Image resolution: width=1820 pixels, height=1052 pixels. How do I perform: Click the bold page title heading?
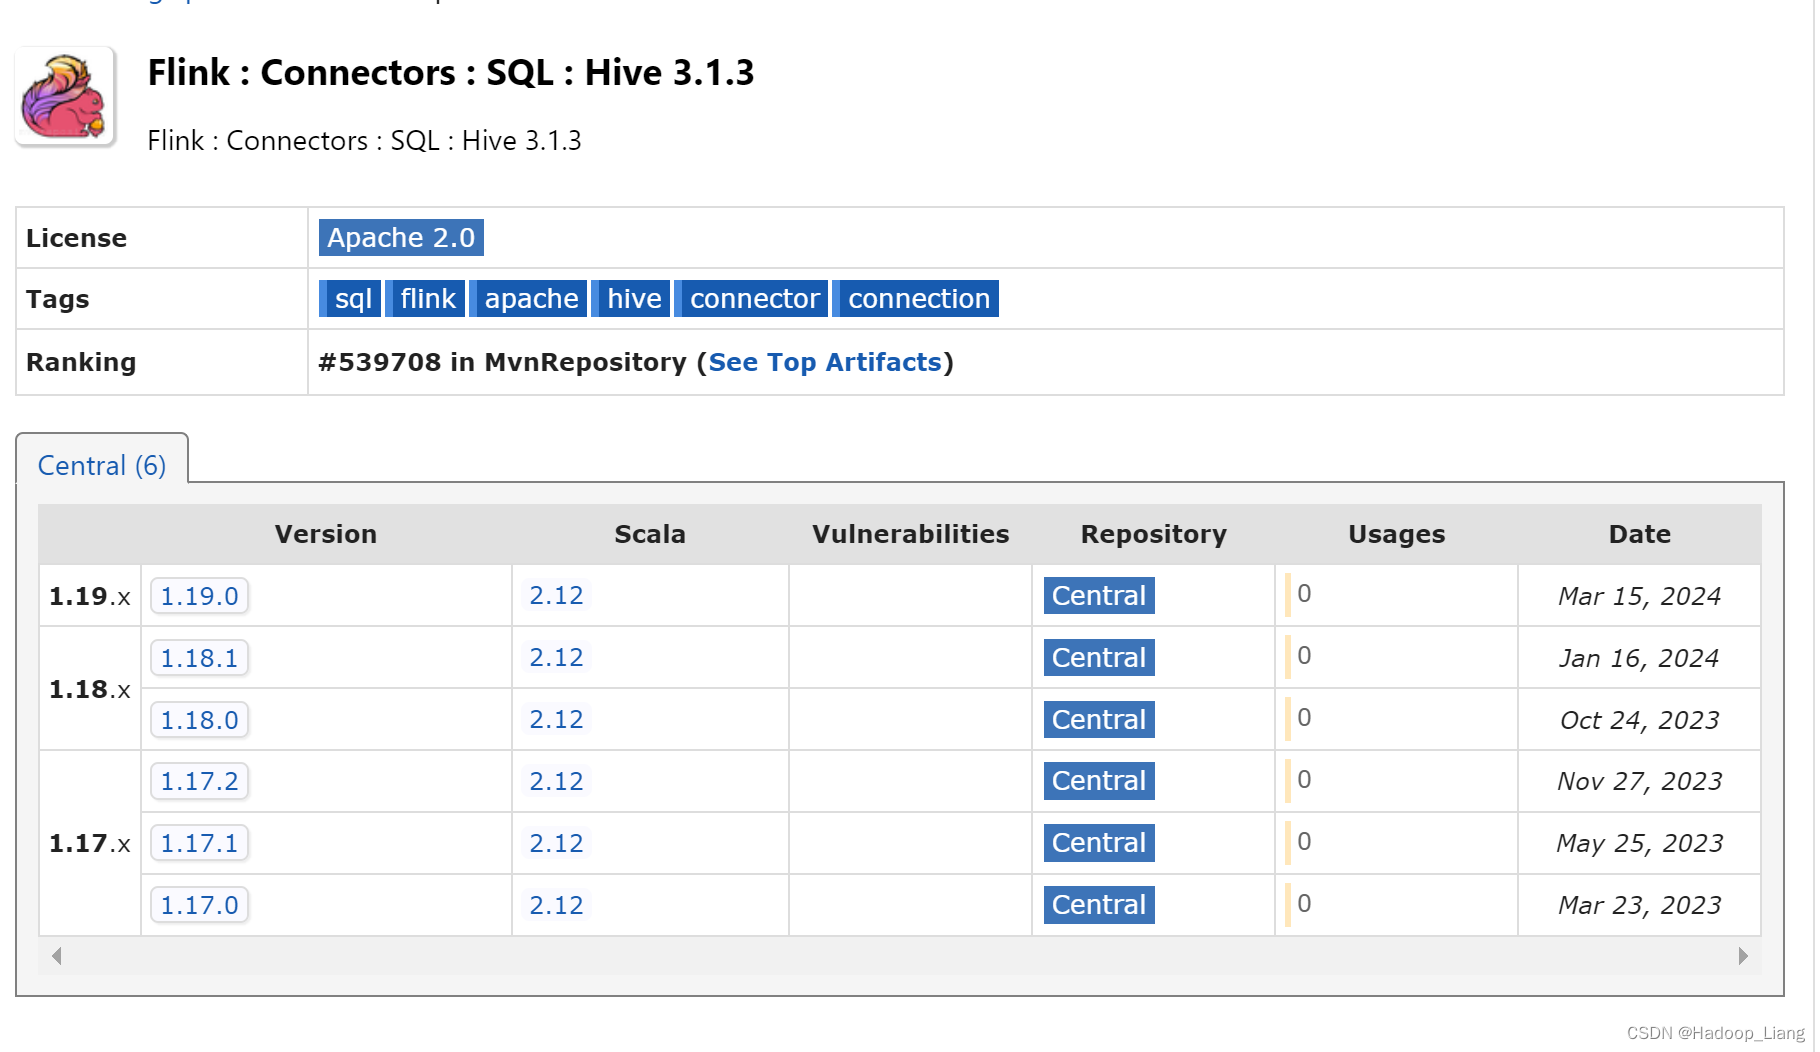[451, 73]
